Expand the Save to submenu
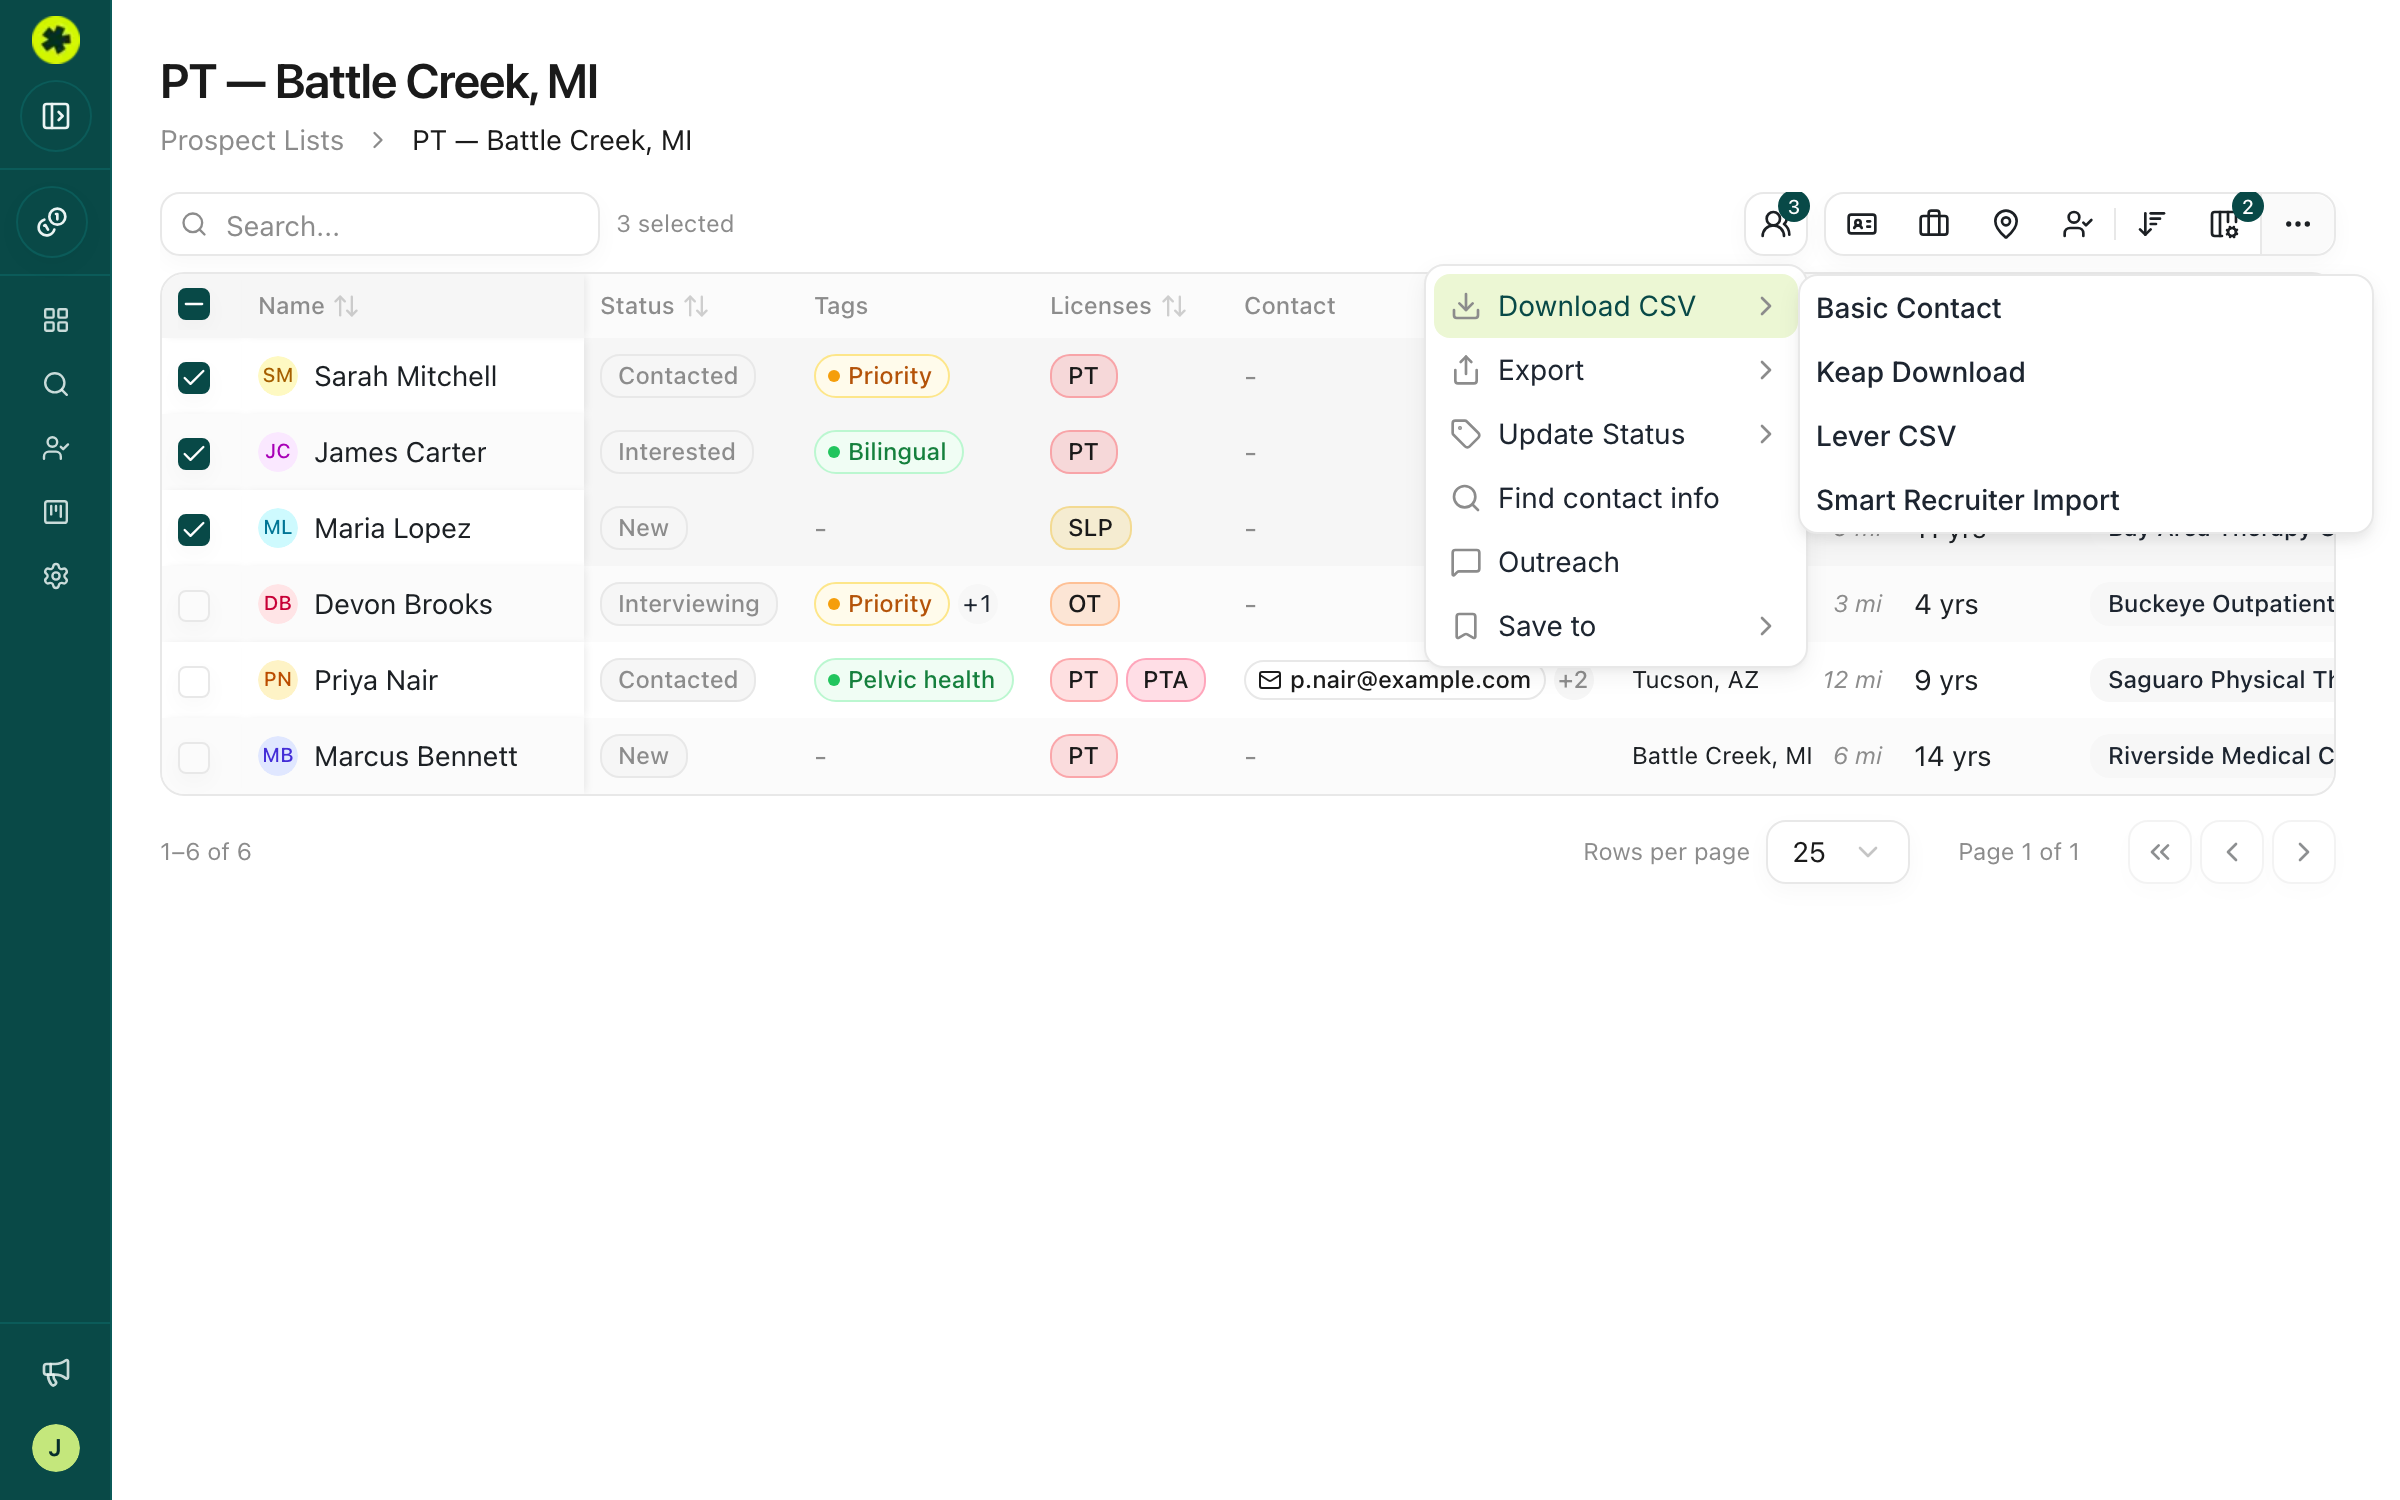This screenshot has height=1500, width=2400. pyautogui.click(x=1615, y=626)
